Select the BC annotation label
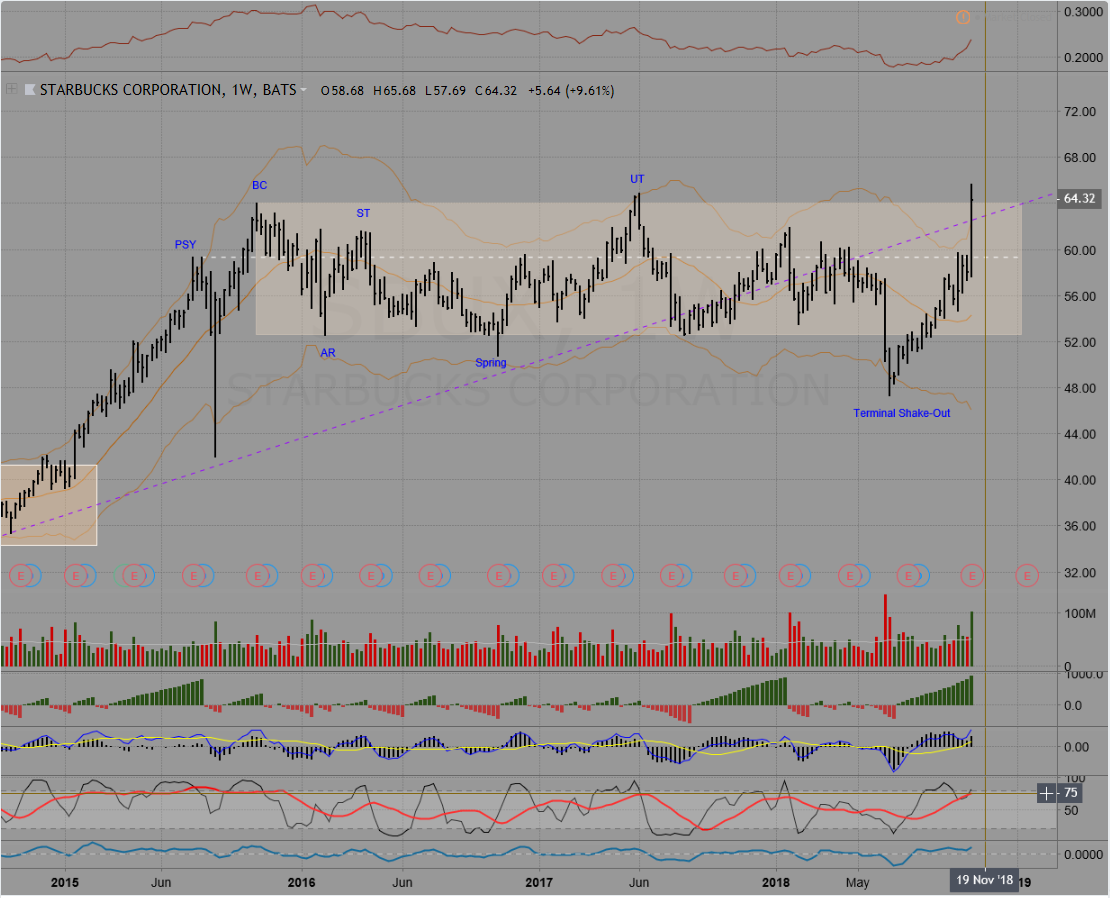1110x898 pixels. click(259, 185)
